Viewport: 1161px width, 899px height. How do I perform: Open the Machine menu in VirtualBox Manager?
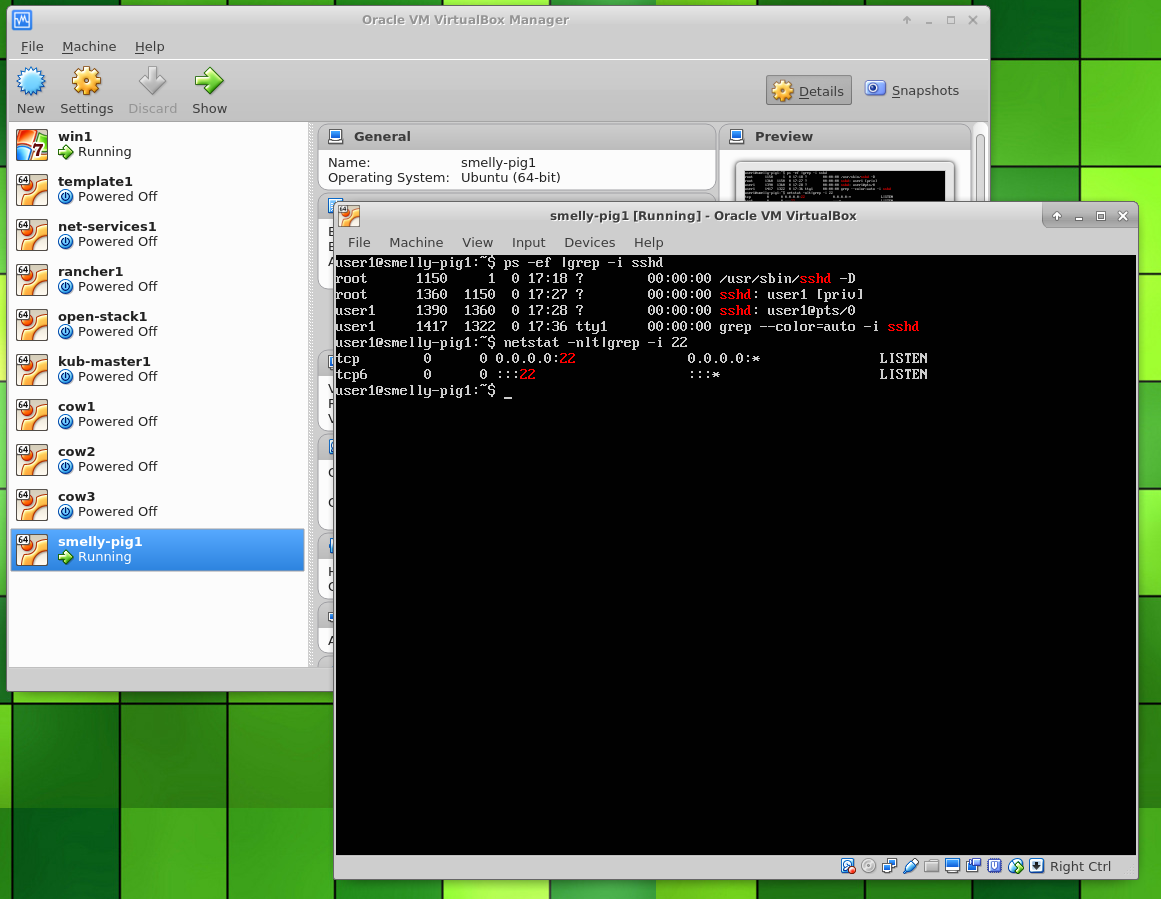click(x=89, y=47)
